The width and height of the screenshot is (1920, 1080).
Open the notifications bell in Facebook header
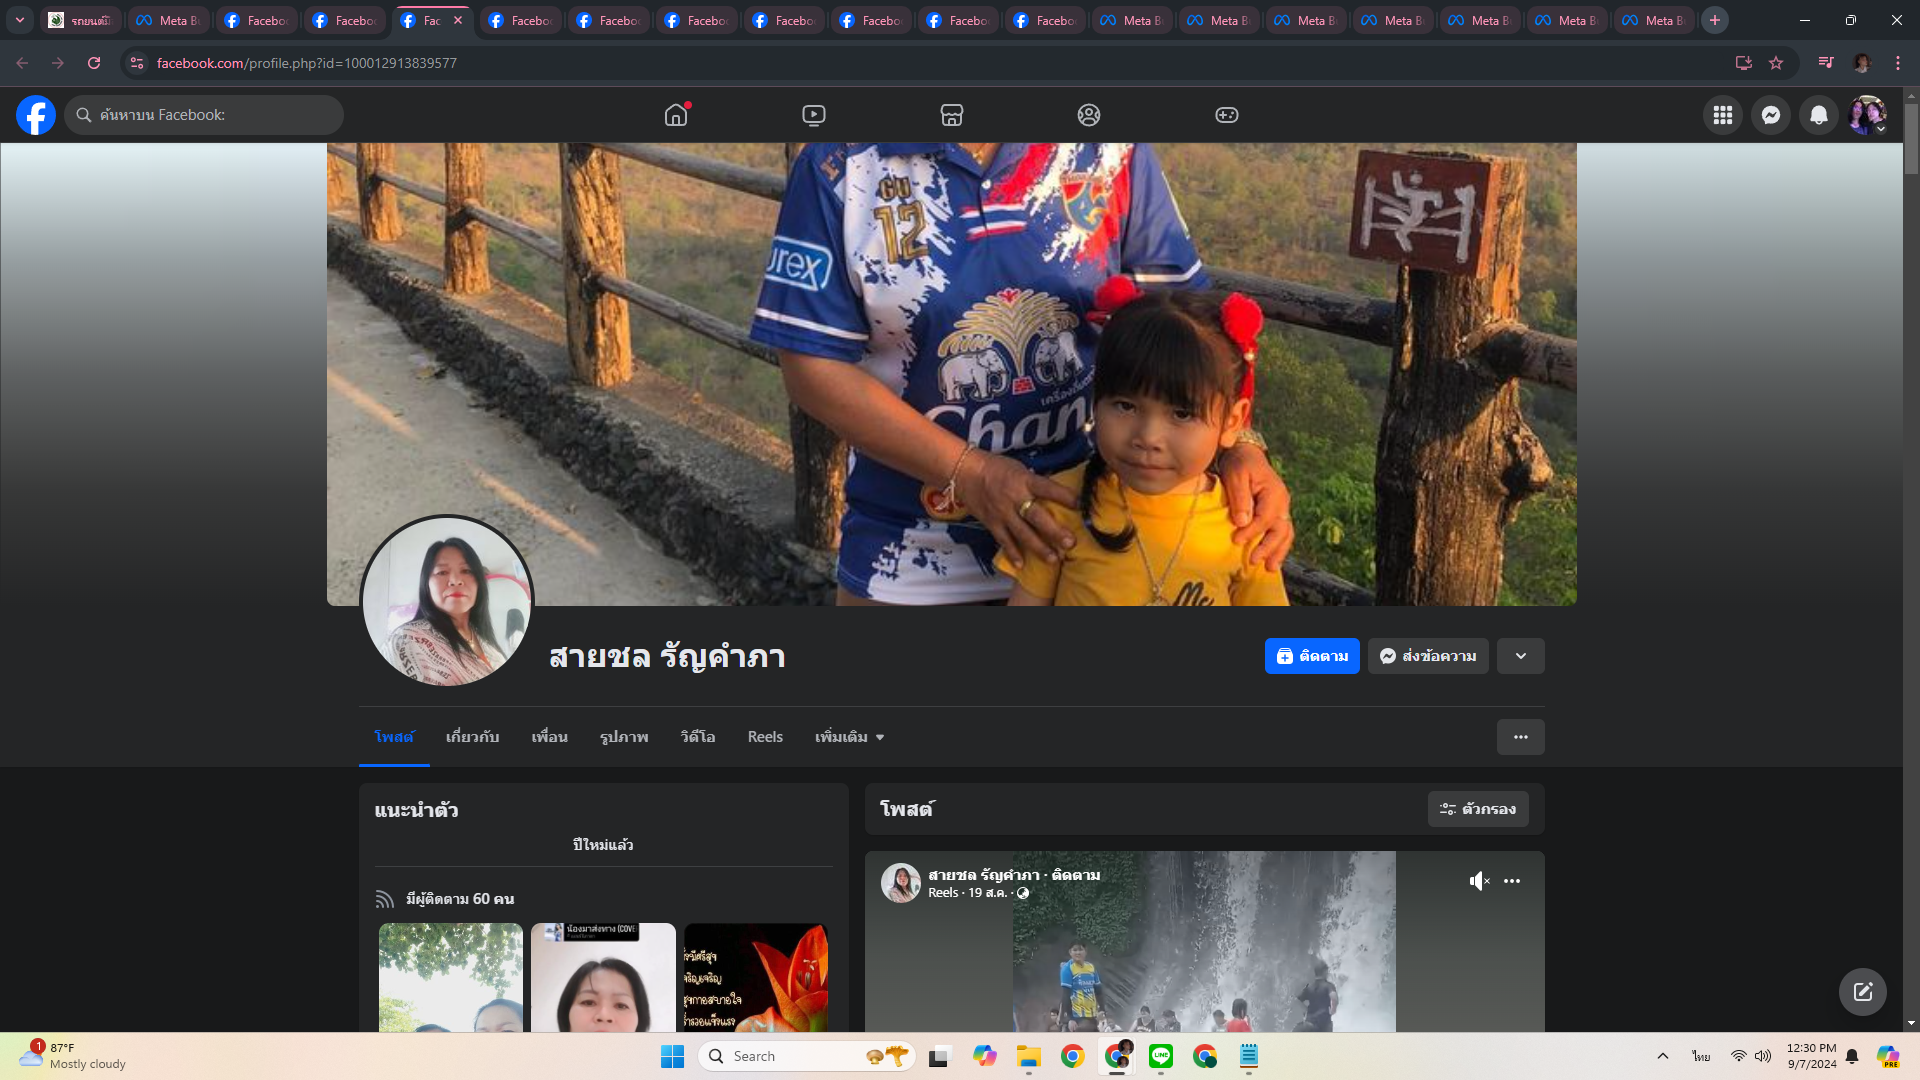[x=1819, y=115]
